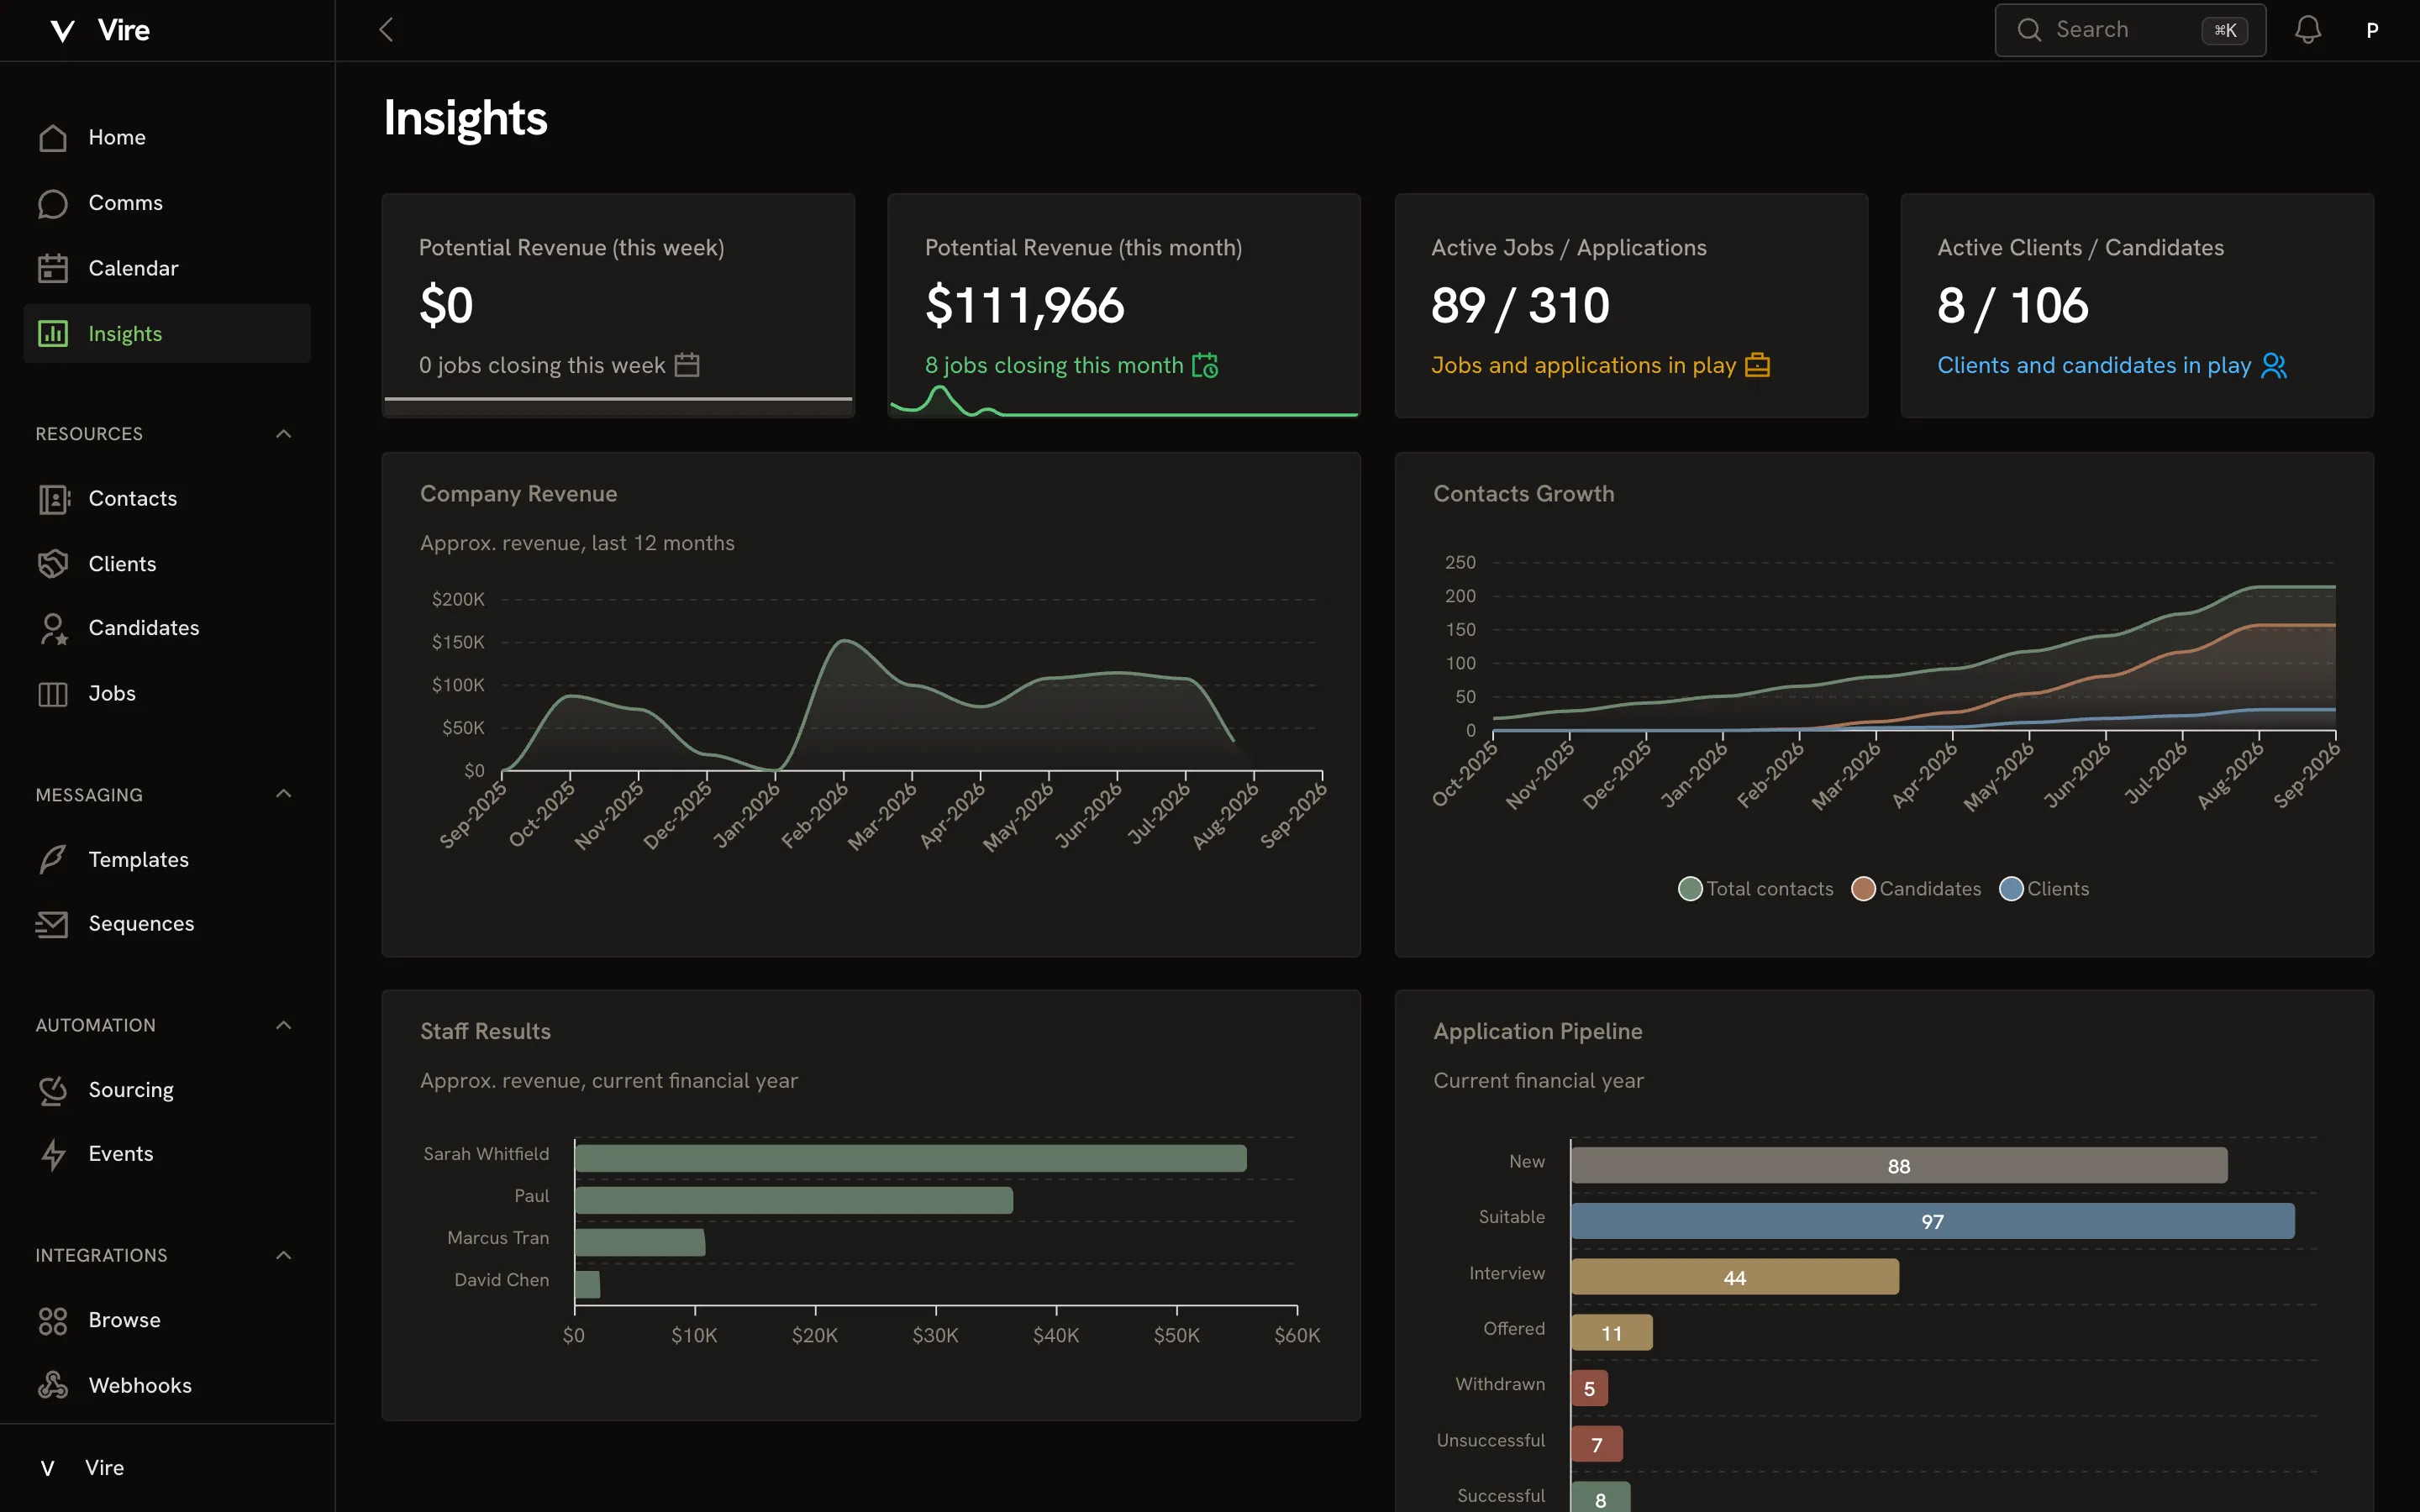Click the Calendar sidebar icon
The width and height of the screenshot is (2420, 1512).
(x=53, y=268)
